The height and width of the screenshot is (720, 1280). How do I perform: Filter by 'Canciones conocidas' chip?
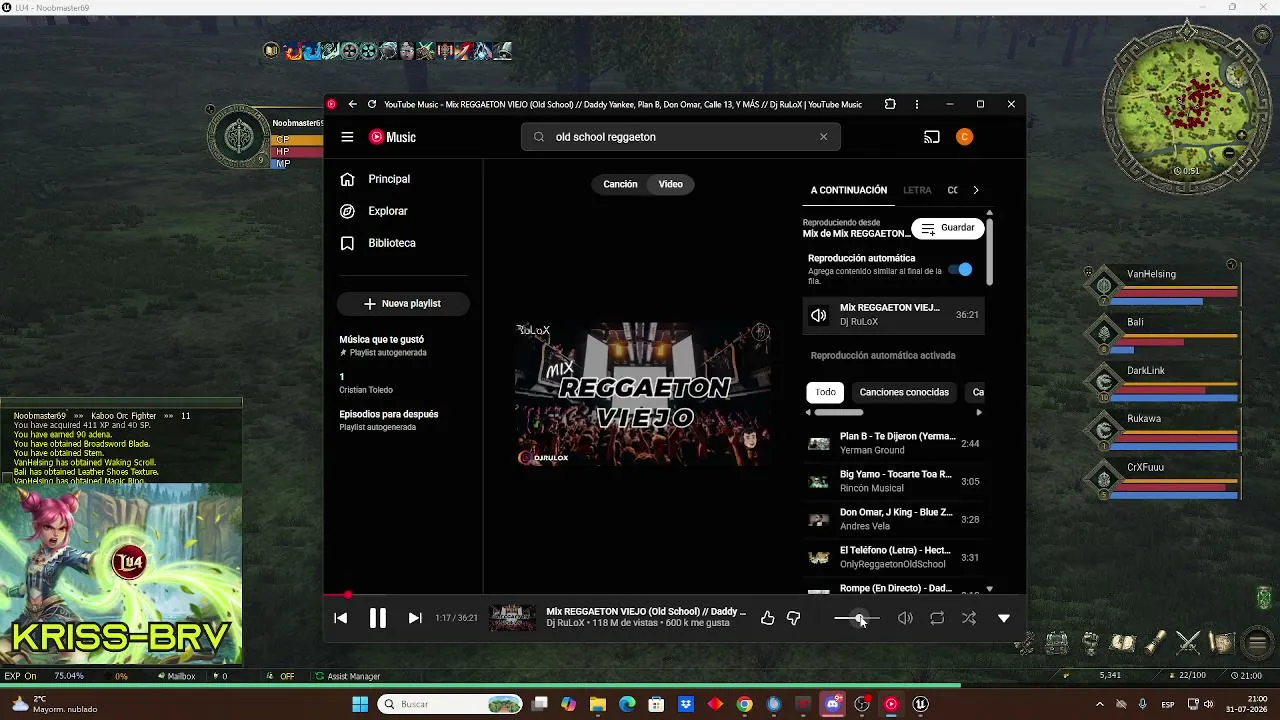click(x=904, y=392)
